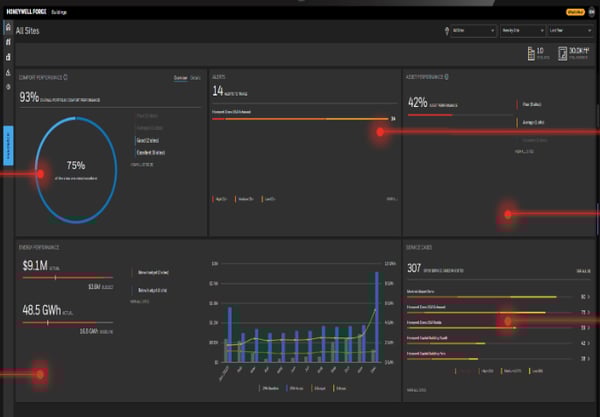Click the user avatar at top right
Viewport: 600px width, 417px height.
pyautogui.click(x=590, y=12)
